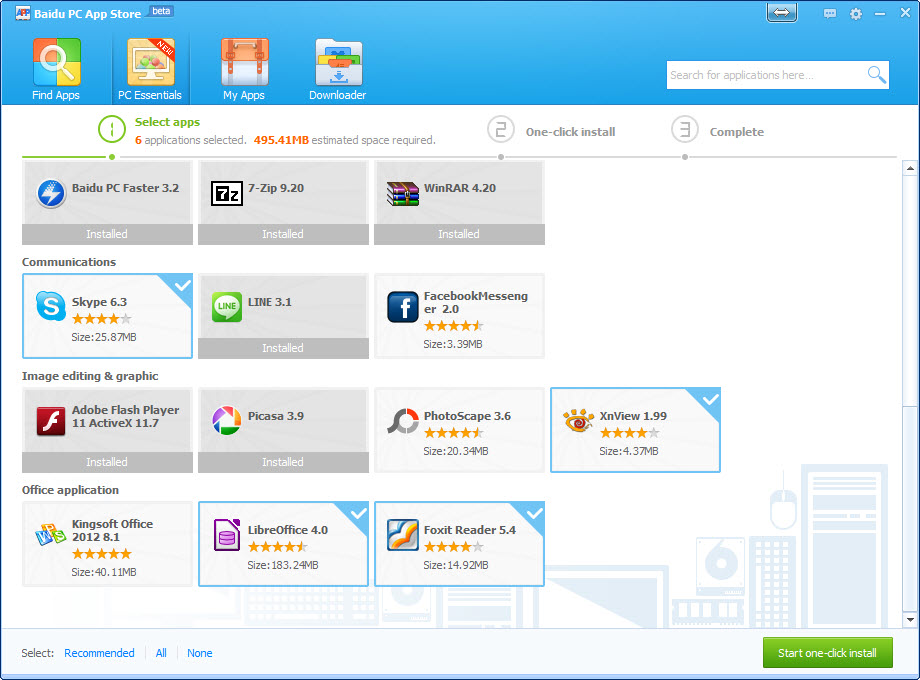Click Start one-click install button
920x680 pixels.
[827, 652]
